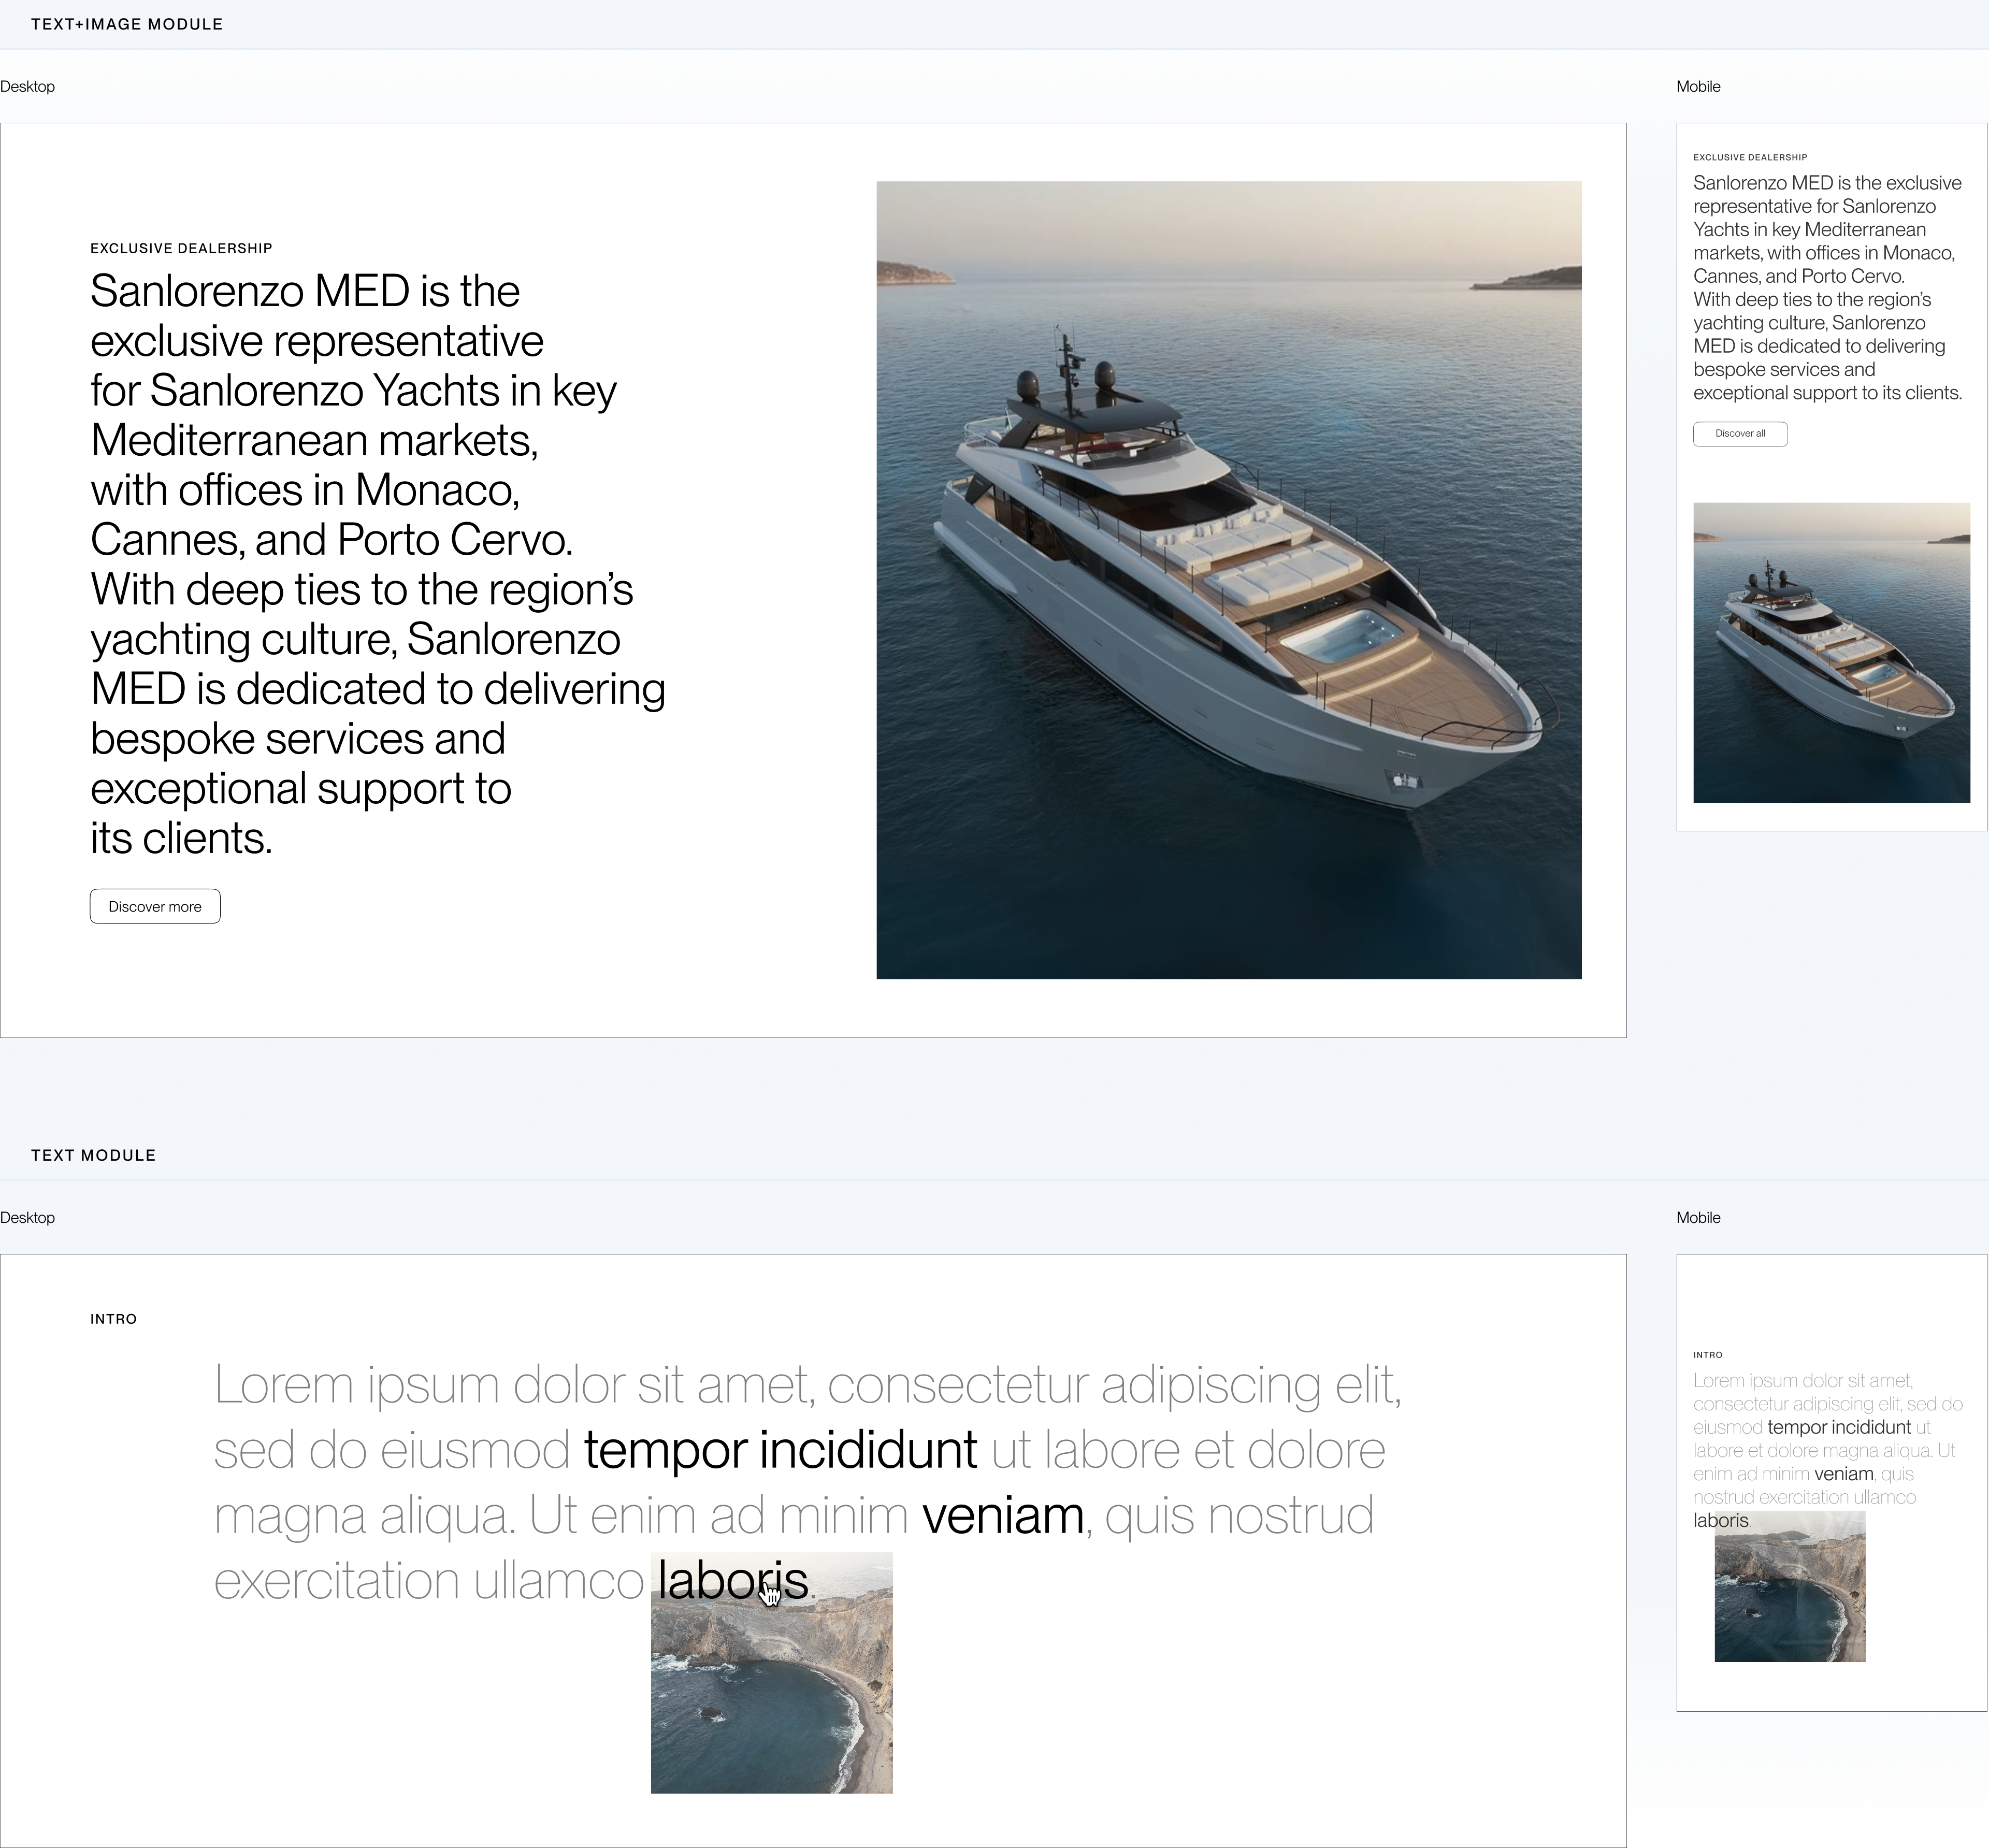Select the desktop 'INTRO' label
This screenshot has height=1848, width=1989.
click(x=113, y=1319)
